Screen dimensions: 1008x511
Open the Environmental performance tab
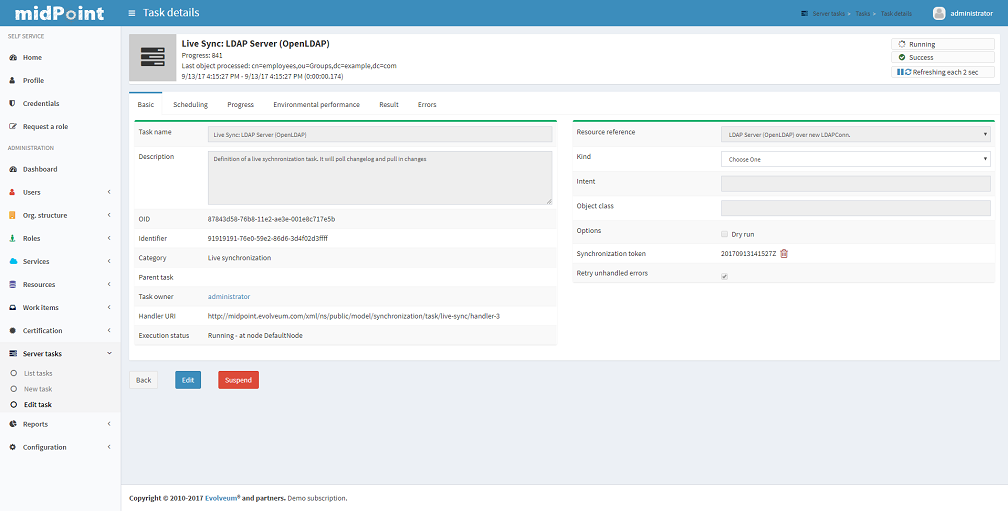(316, 104)
